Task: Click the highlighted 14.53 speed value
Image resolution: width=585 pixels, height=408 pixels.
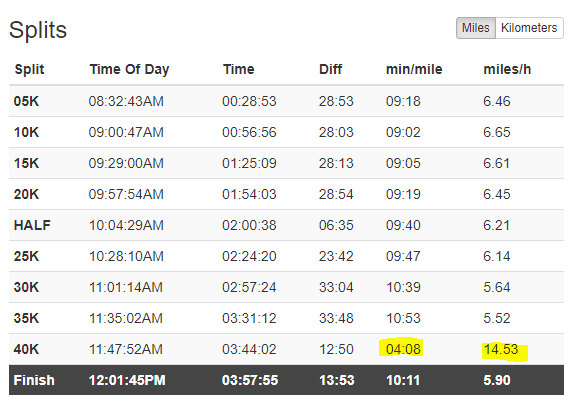Action: [501, 349]
